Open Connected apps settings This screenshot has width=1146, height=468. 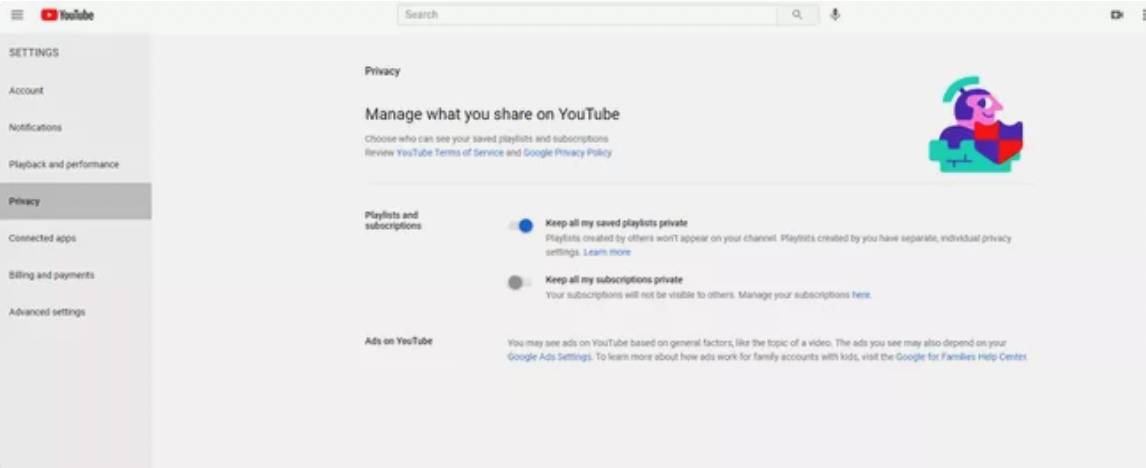click(x=42, y=239)
